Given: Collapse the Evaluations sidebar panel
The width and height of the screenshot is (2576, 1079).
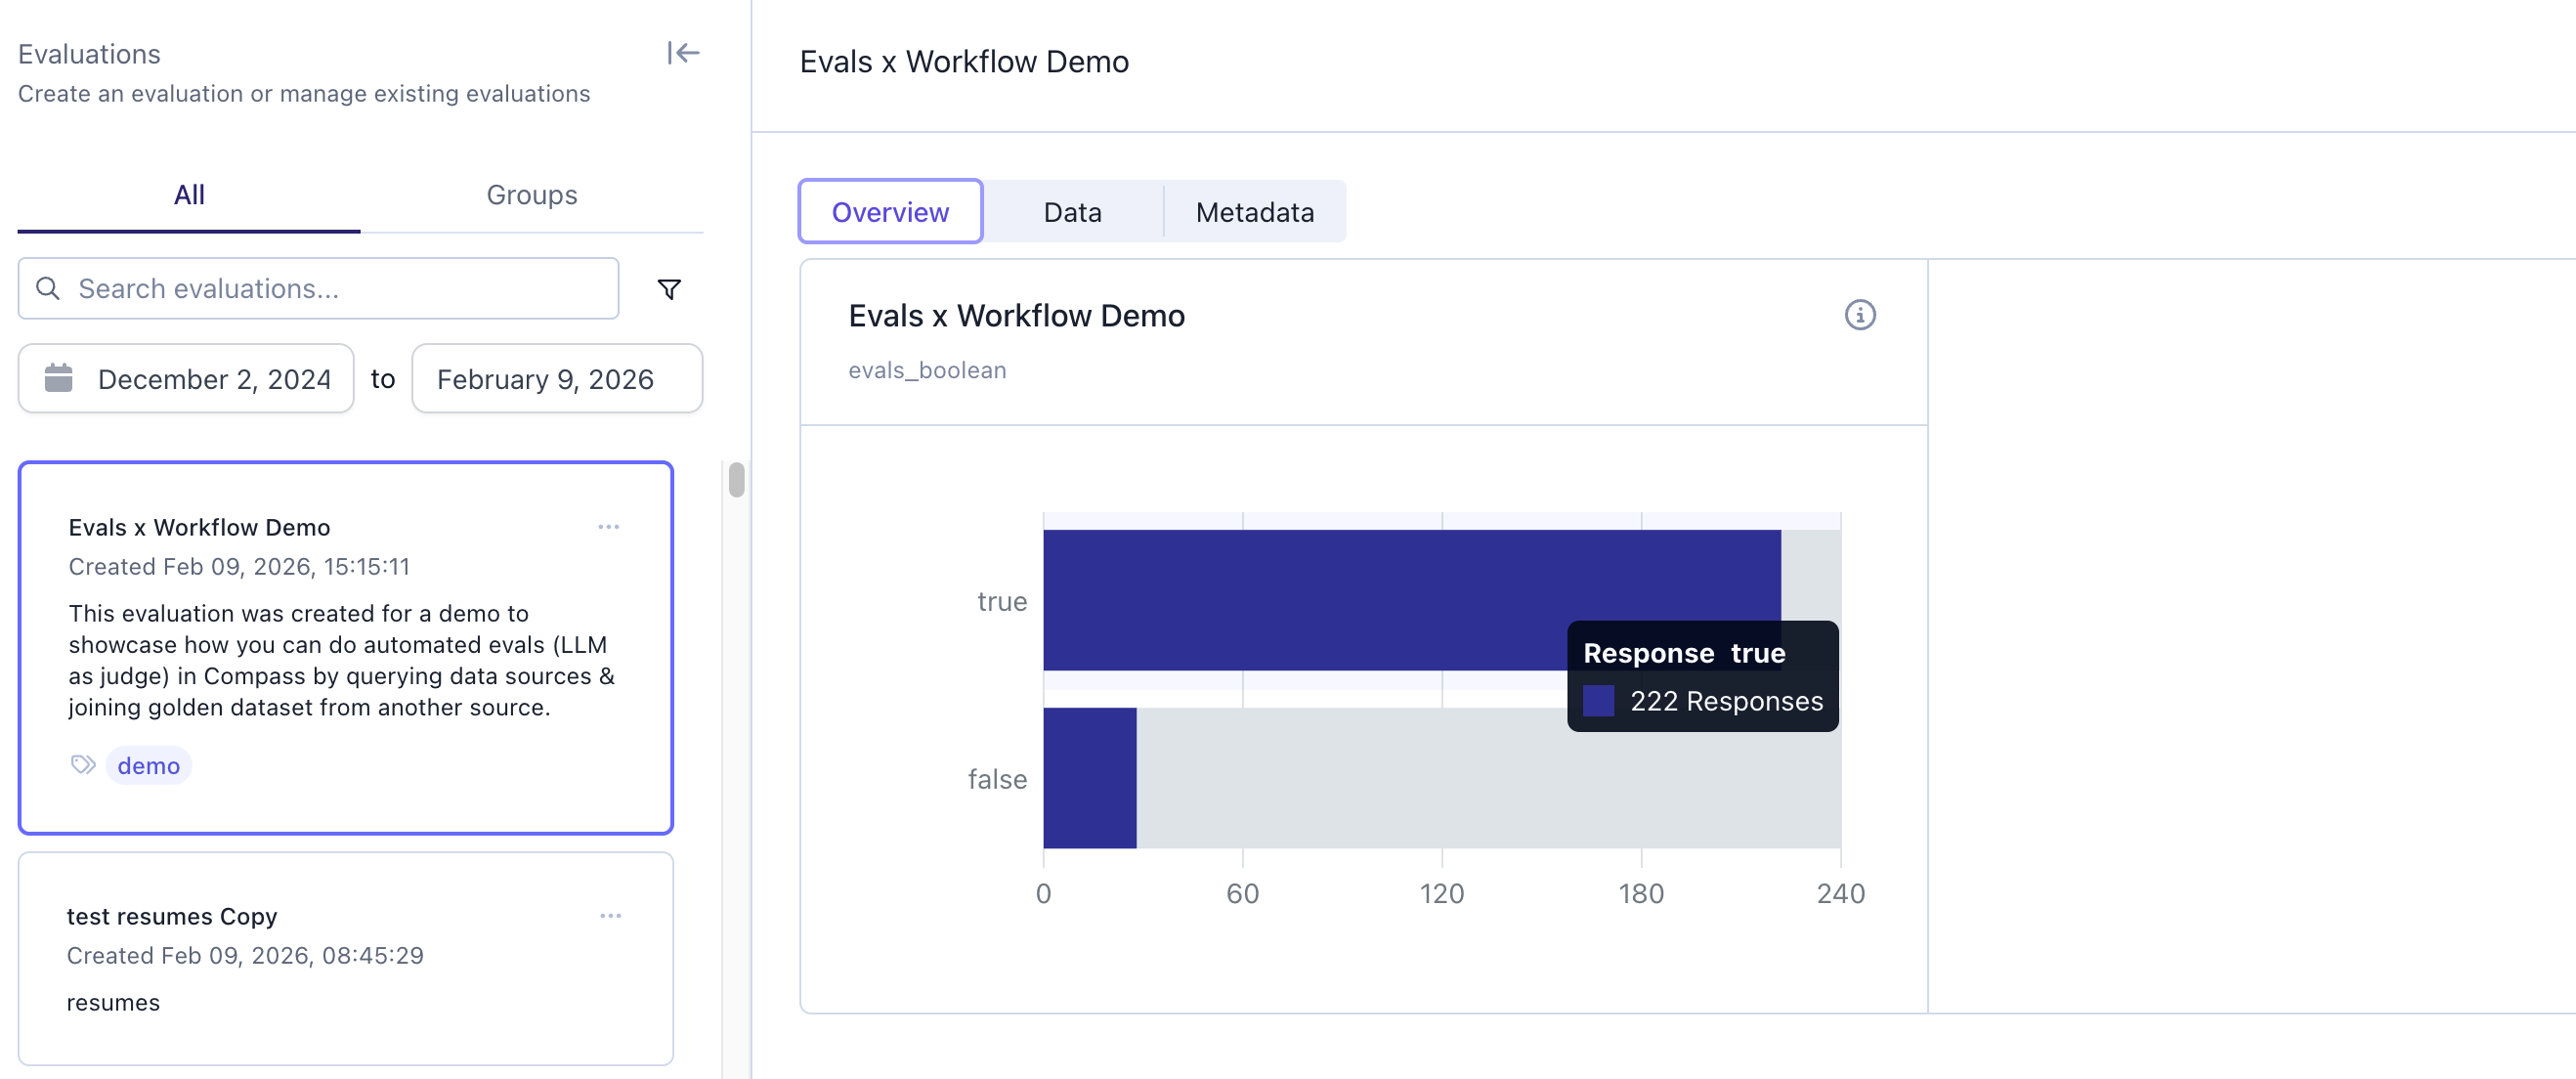Looking at the screenshot, I should pyautogui.click(x=683, y=53).
